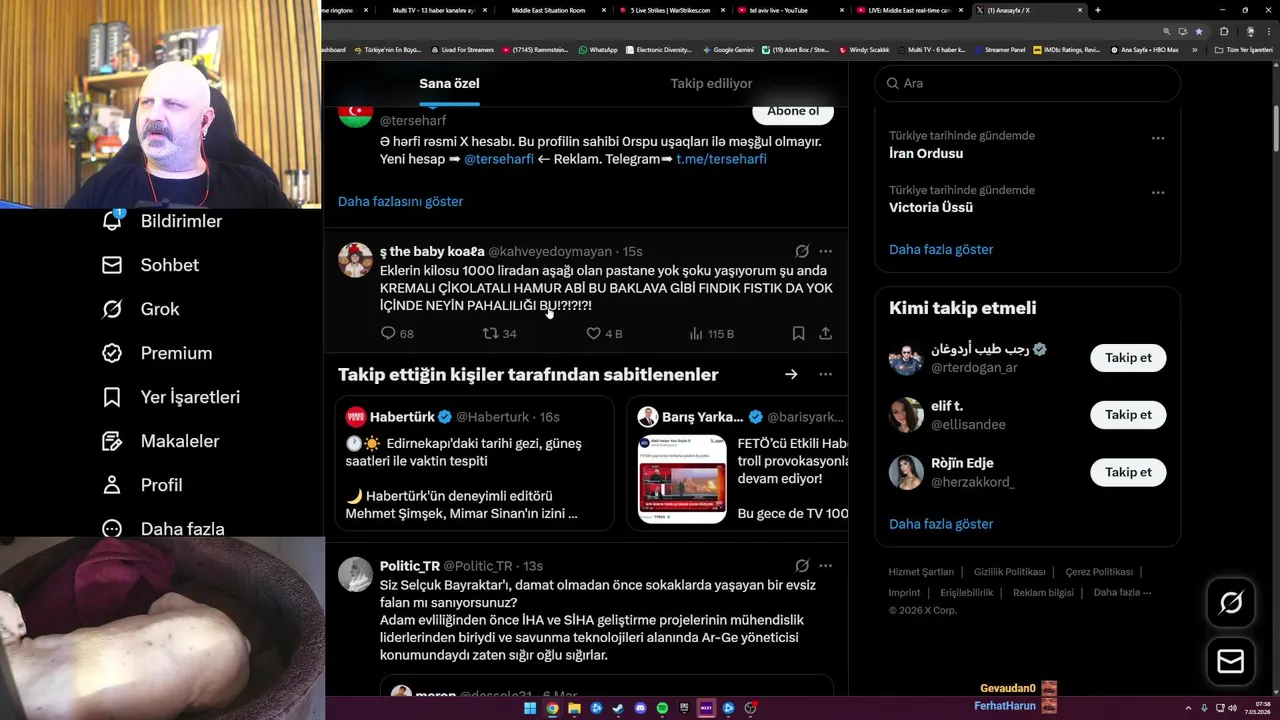The height and width of the screenshot is (720, 1280).
Task: Show more follow suggestions link
Action: tap(941, 523)
